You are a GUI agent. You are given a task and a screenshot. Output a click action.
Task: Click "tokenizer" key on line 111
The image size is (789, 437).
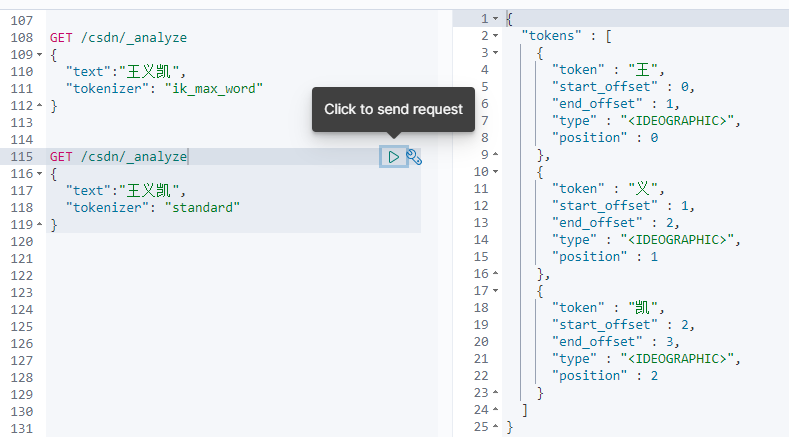click(108, 89)
